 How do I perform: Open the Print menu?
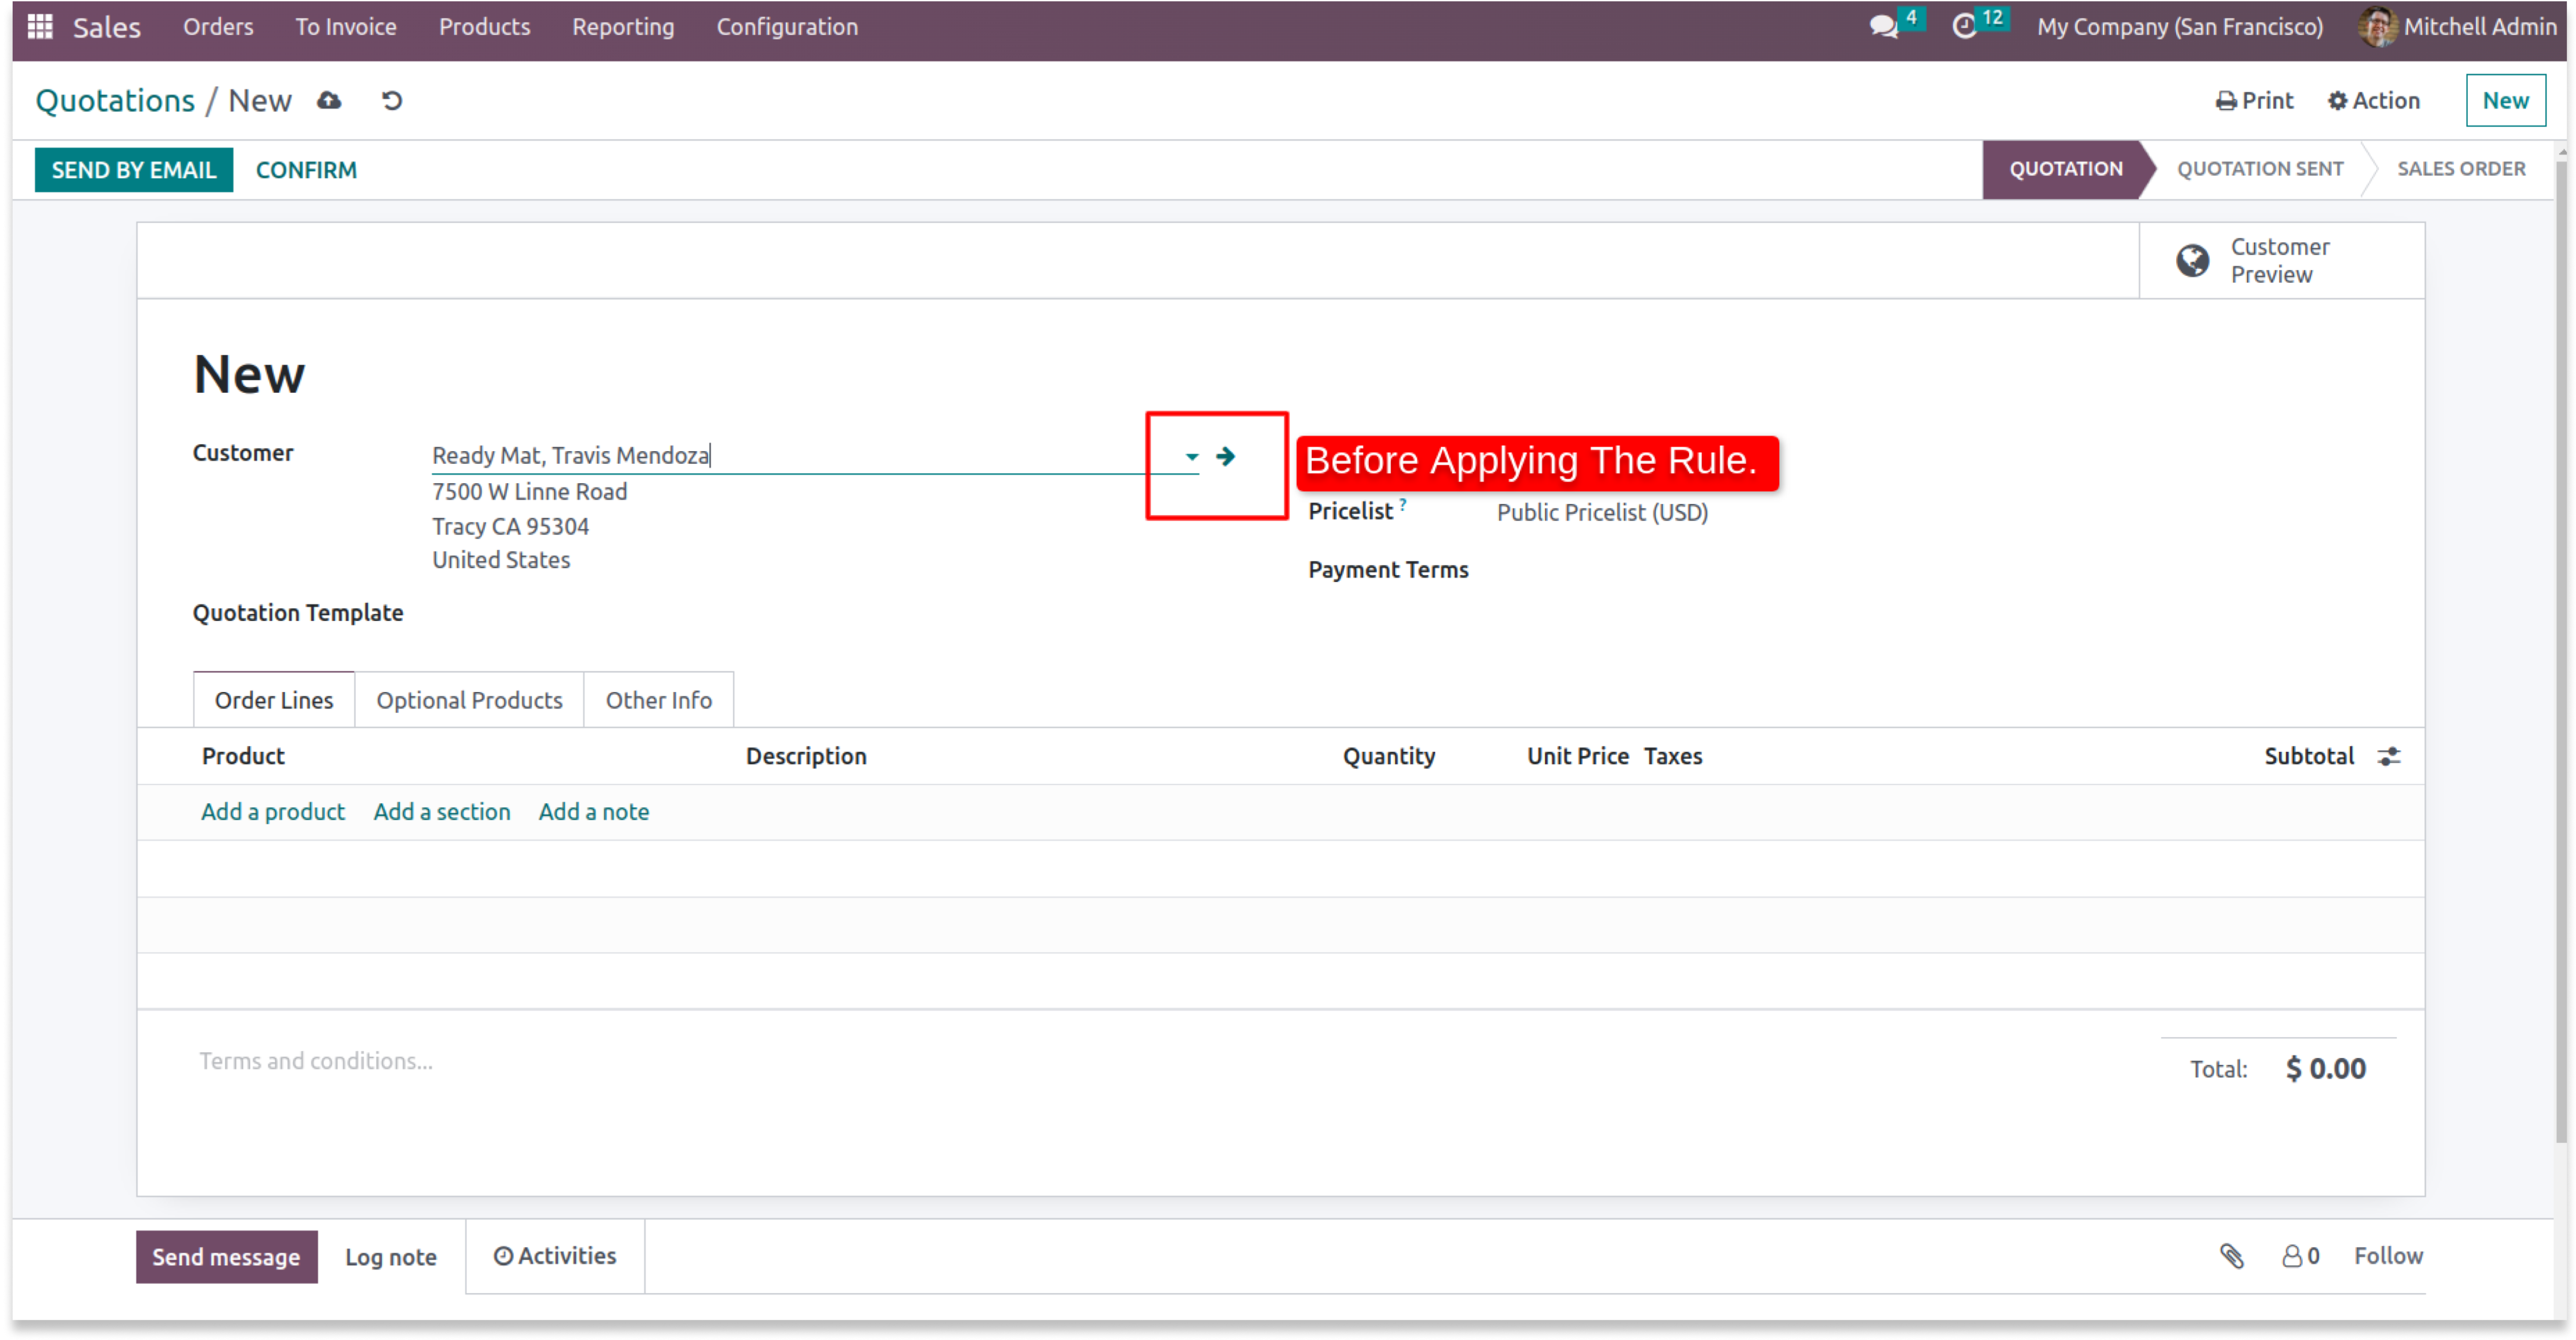(x=2254, y=101)
